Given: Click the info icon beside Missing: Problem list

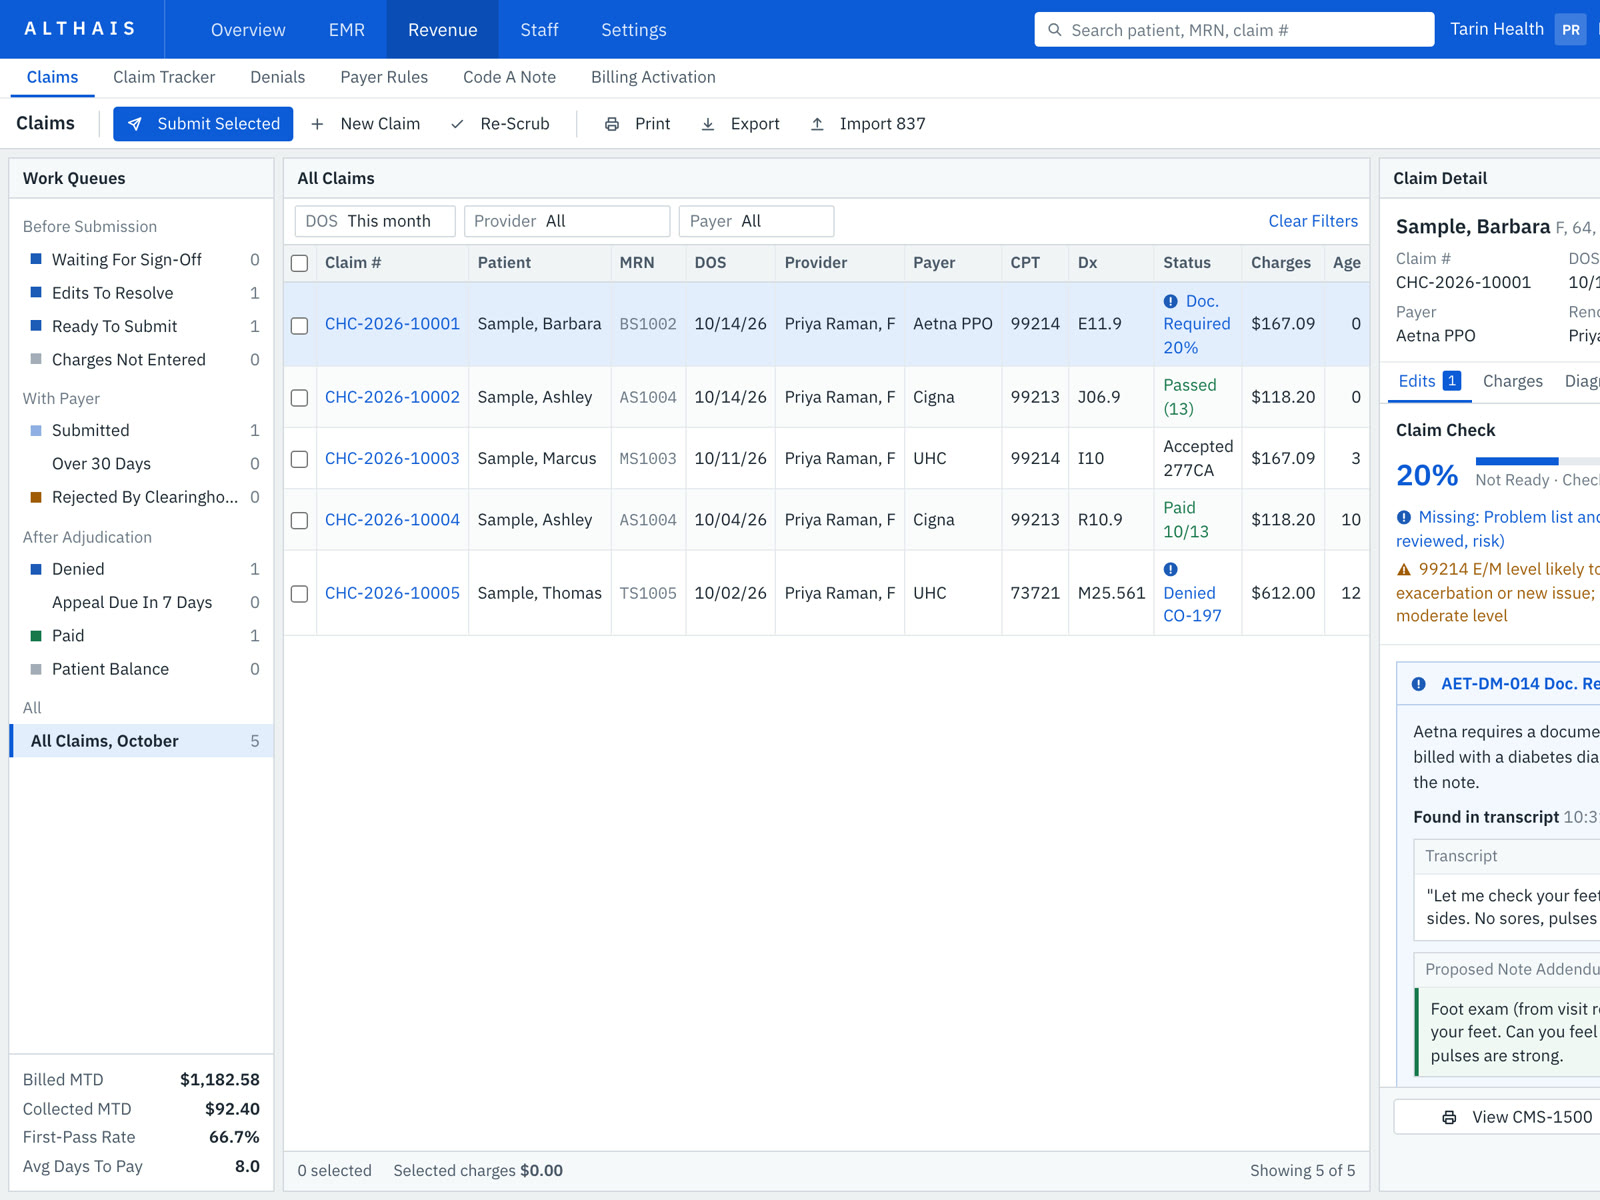Looking at the screenshot, I should 1404,517.
